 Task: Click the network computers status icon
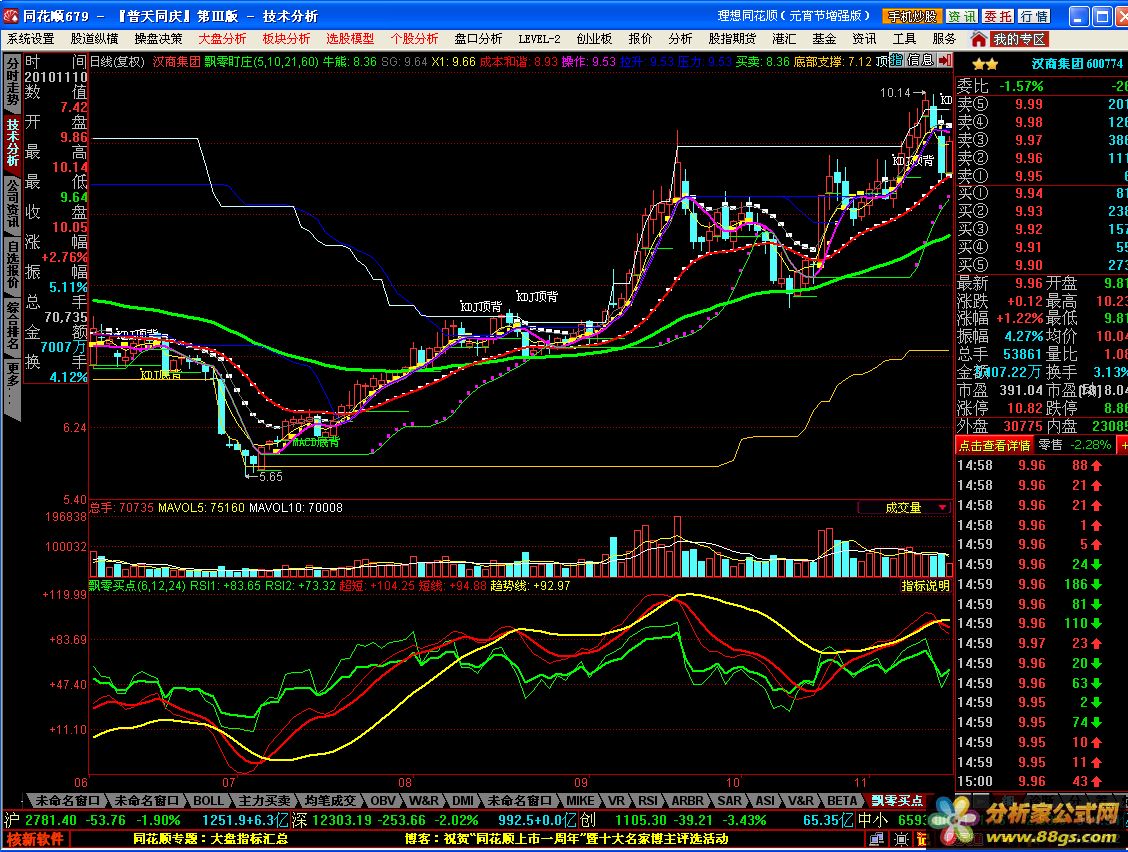point(876,838)
